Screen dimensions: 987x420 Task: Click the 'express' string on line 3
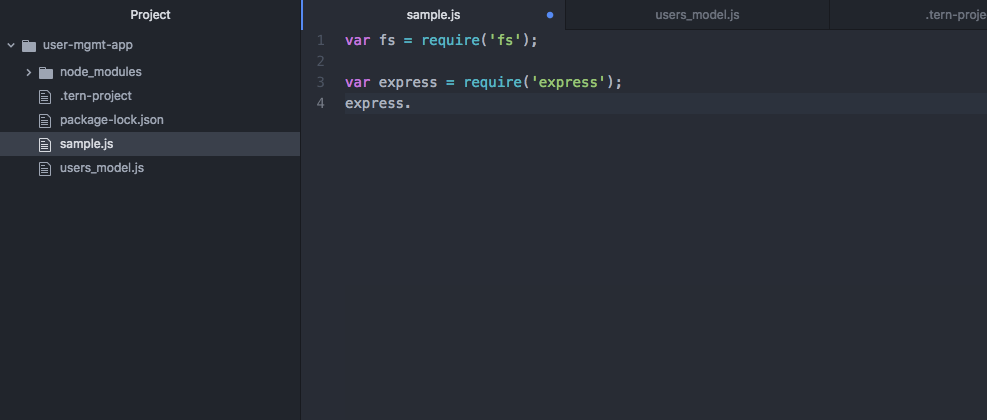pyautogui.click(x=566, y=83)
